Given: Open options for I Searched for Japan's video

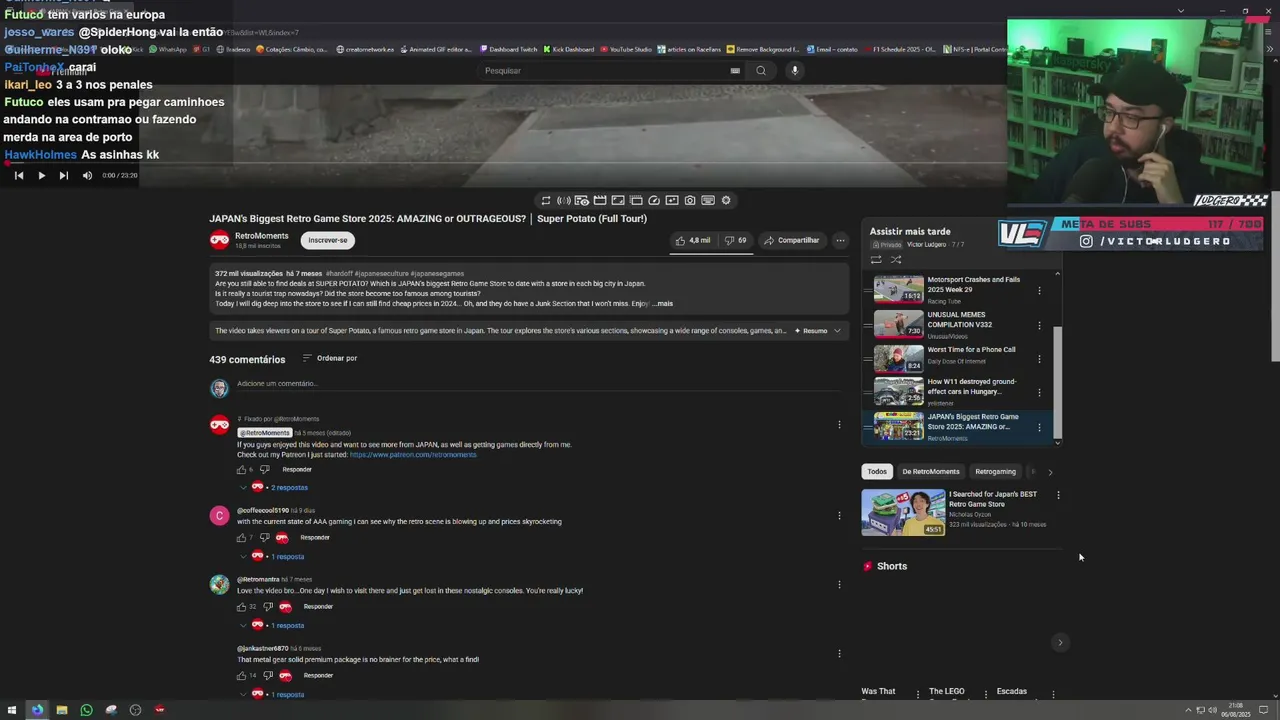Looking at the screenshot, I should point(1058,495).
